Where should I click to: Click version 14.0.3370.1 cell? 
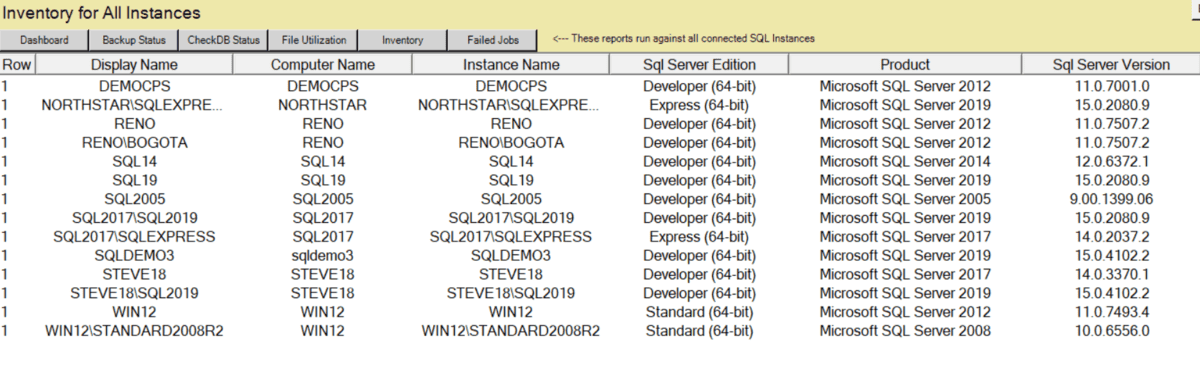pos(1111,275)
